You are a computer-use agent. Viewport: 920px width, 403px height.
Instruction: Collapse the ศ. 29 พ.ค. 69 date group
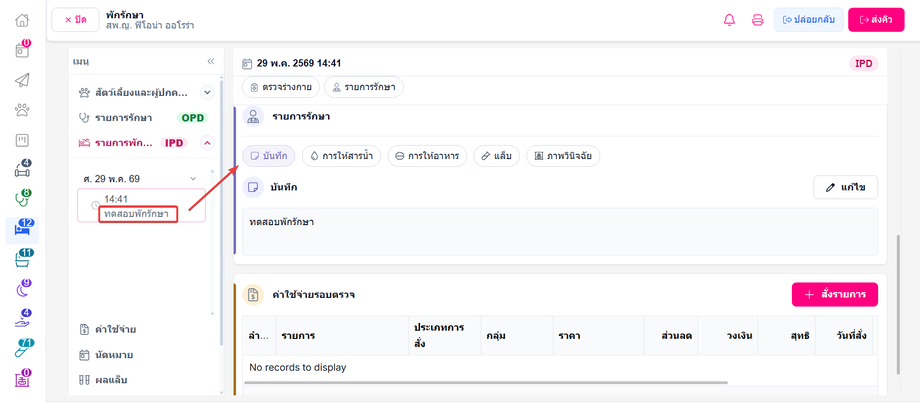pos(193,178)
